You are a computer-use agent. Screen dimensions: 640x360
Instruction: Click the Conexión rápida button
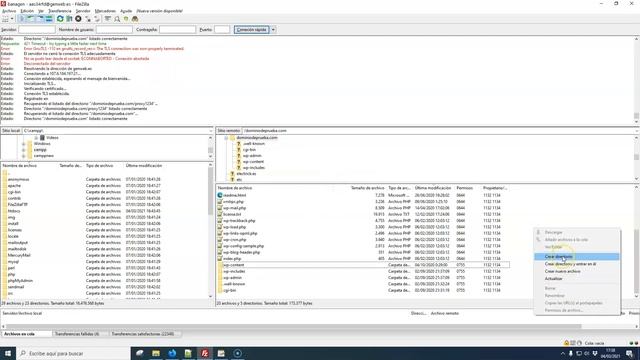pyautogui.click(x=251, y=30)
